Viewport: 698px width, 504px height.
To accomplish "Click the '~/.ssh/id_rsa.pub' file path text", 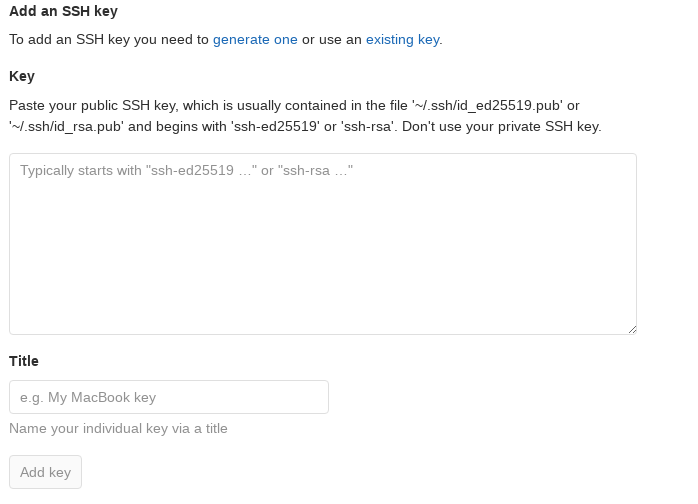I will 66,127.
